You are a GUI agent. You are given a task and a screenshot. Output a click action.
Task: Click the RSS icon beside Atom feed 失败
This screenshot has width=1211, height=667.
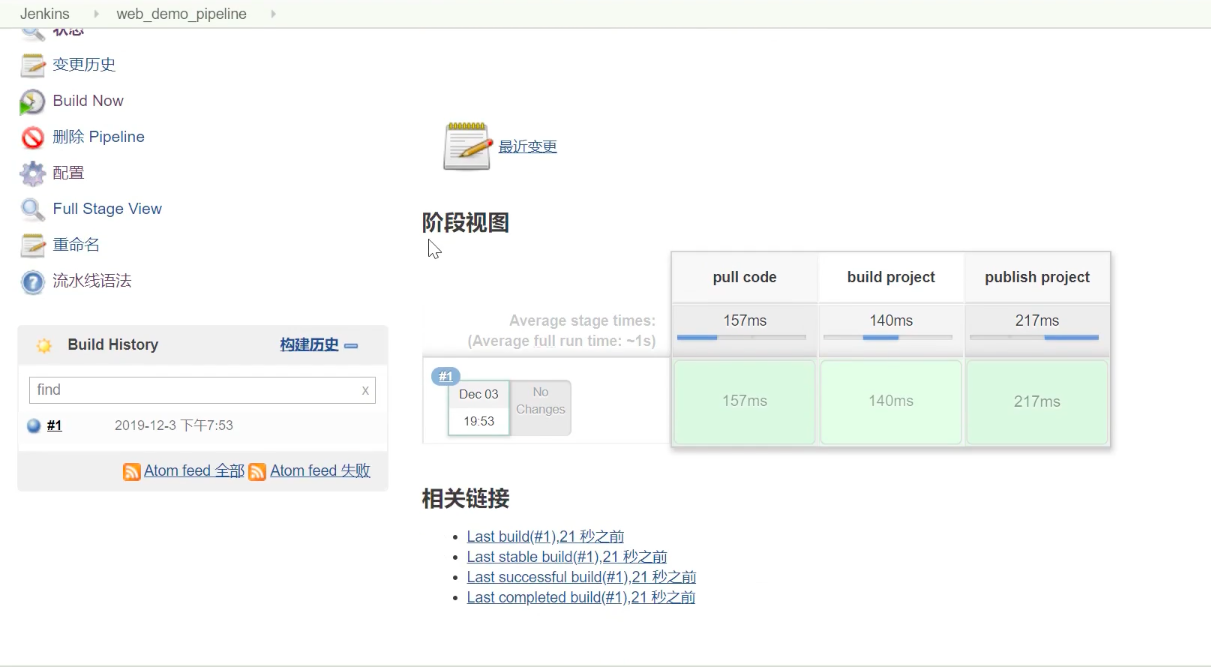(x=257, y=471)
